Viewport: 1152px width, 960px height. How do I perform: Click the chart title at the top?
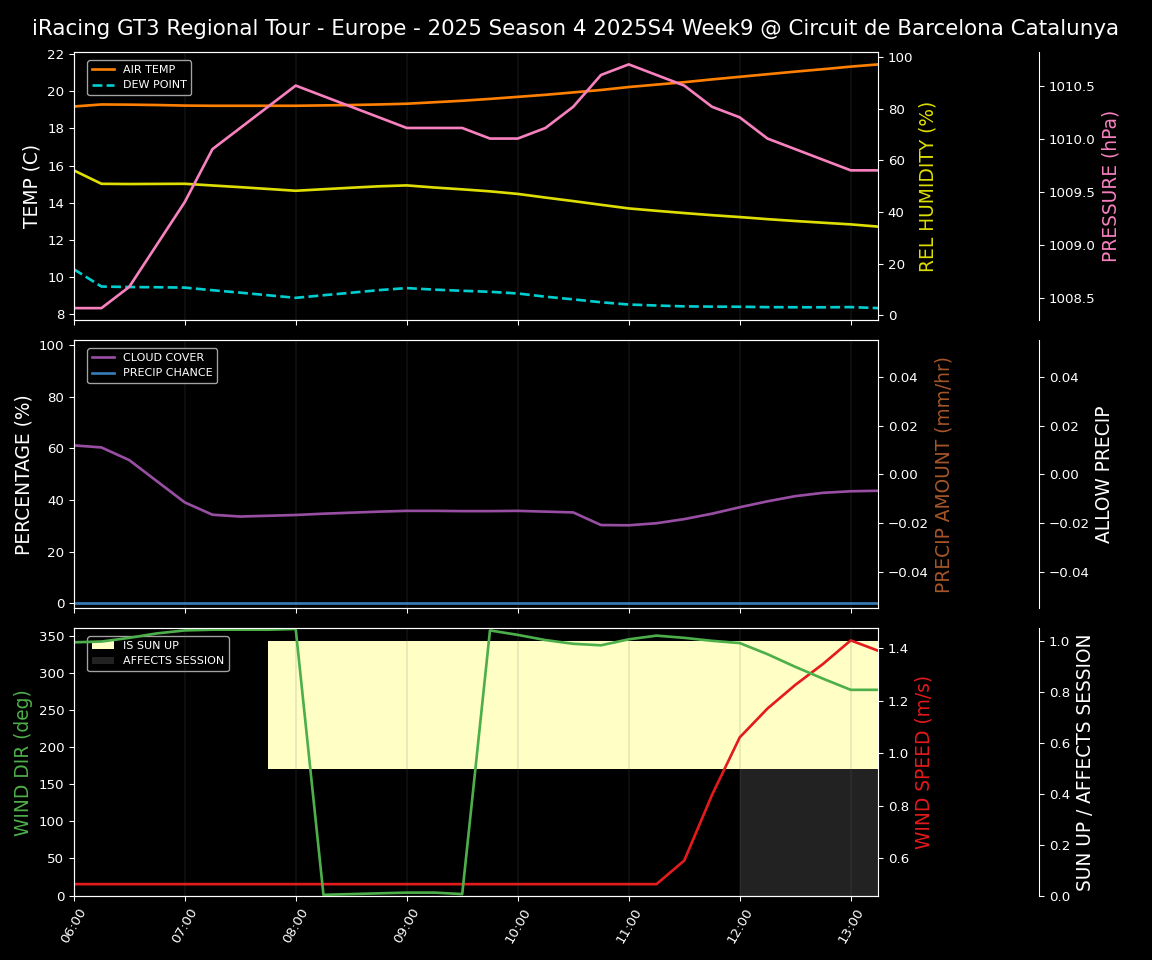click(x=575, y=28)
